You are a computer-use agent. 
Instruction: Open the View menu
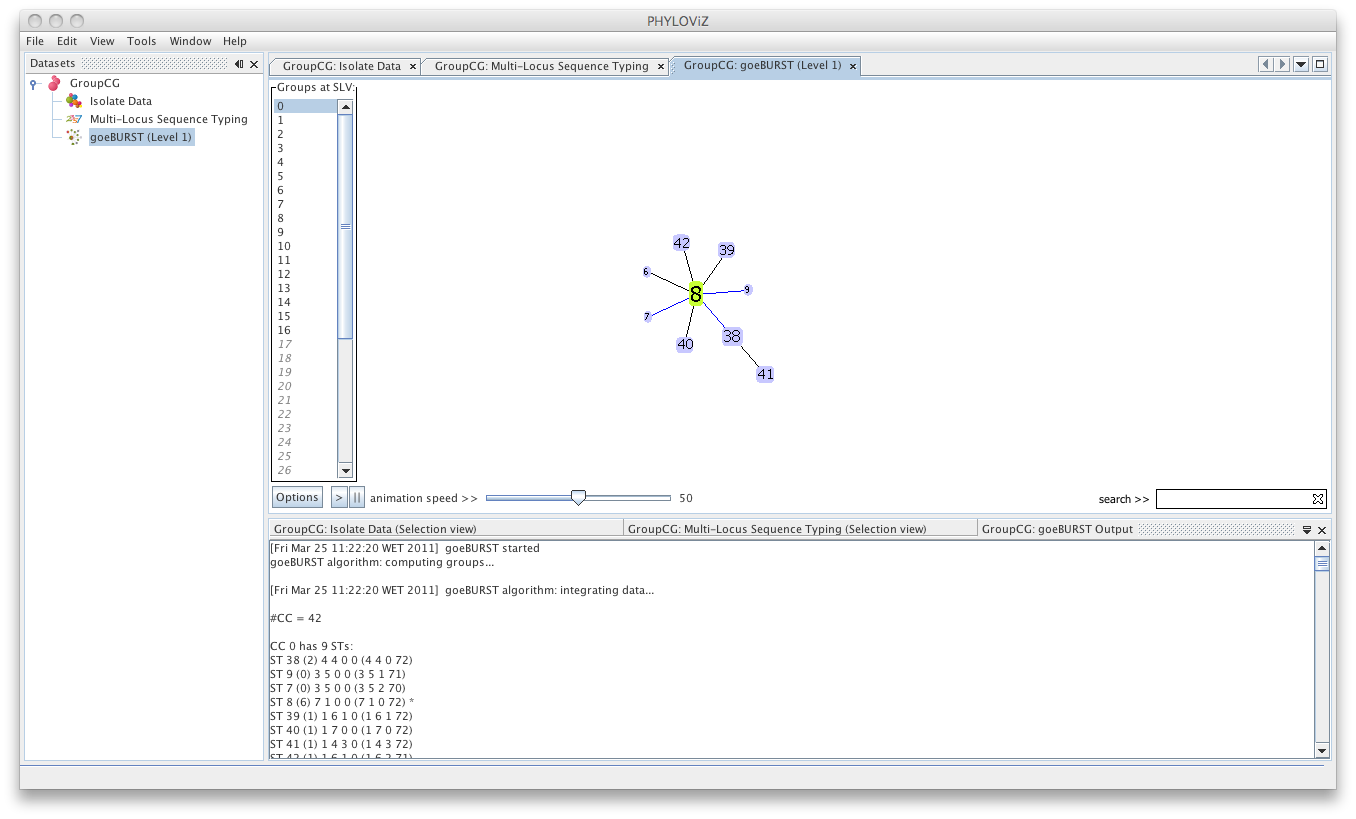pos(102,41)
